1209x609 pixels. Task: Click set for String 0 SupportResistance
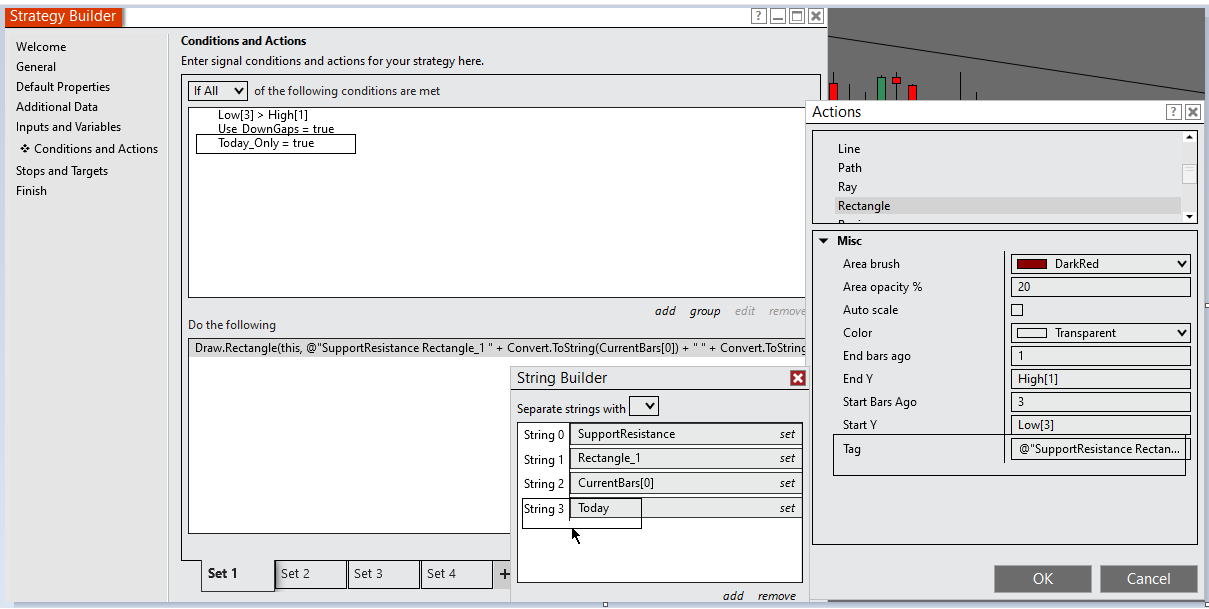coord(788,434)
